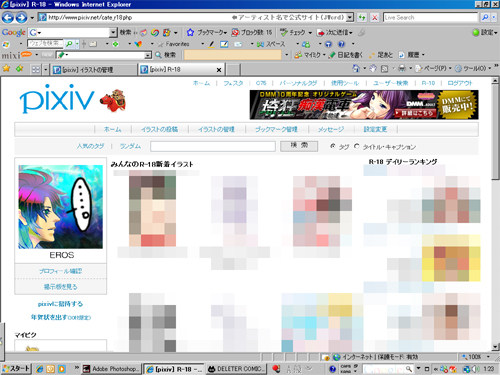Image resolution: width=500 pixels, height=375 pixels.
Task: Switch to DELETER COMIC in the taskbar
Action: coord(236,369)
